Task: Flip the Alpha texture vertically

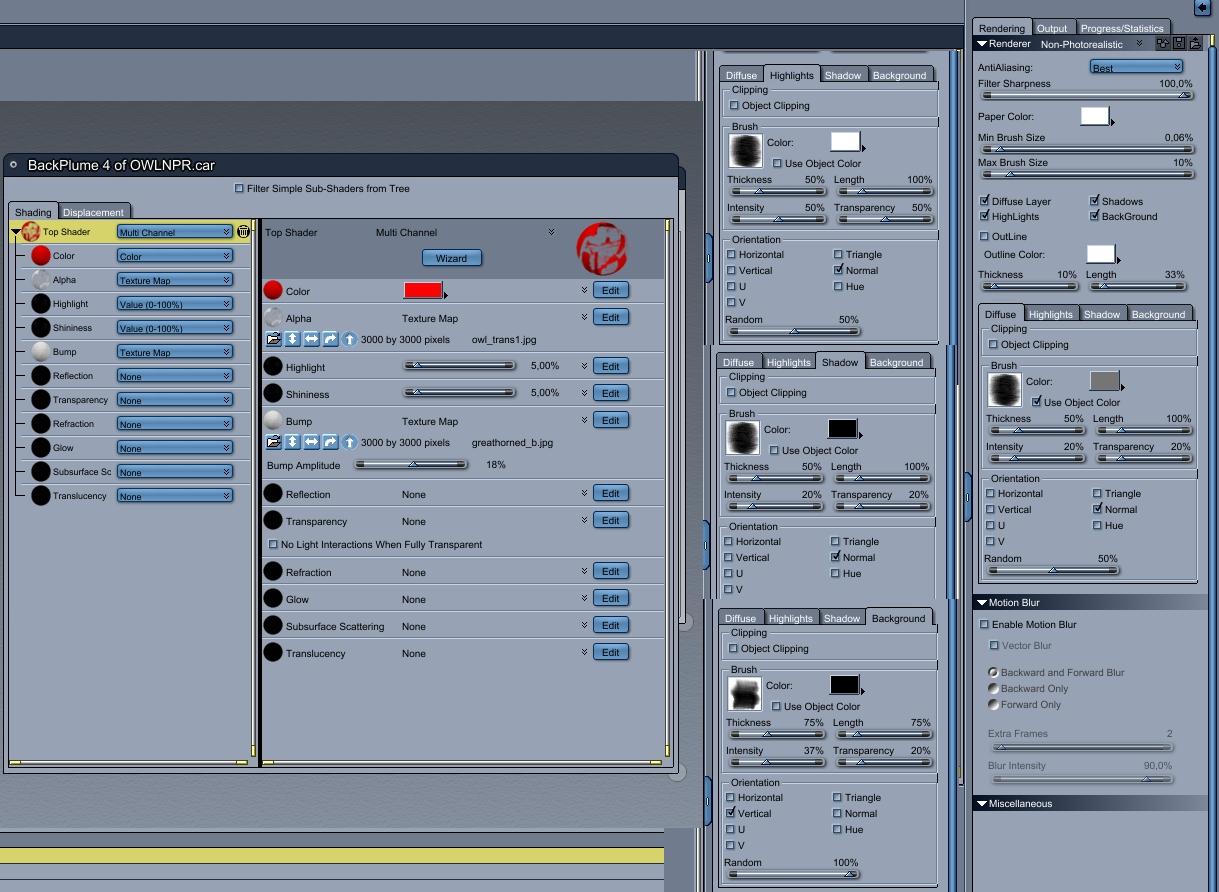Action: (x=292, y=340)
